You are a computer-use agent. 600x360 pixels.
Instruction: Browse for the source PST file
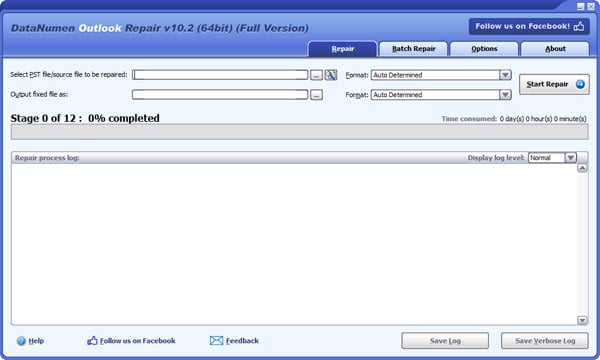point(316,75)
